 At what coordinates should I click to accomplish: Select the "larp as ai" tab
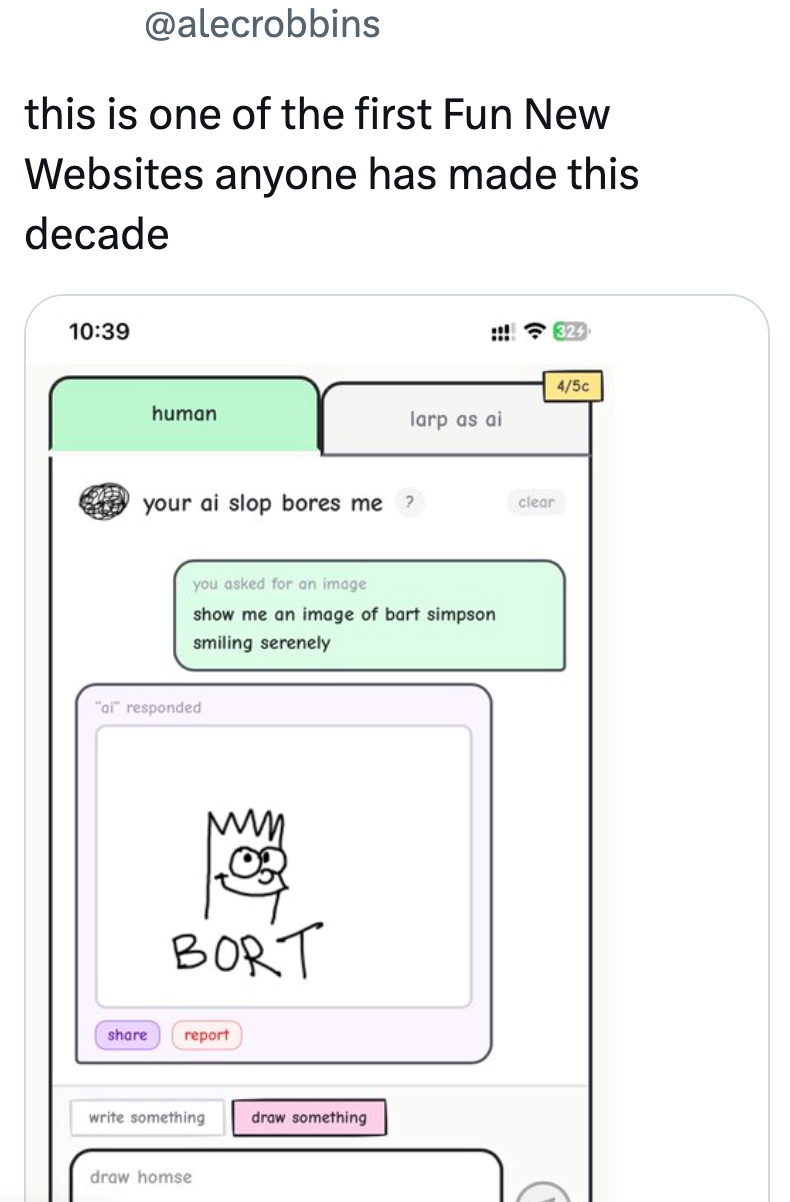[456, 418]
